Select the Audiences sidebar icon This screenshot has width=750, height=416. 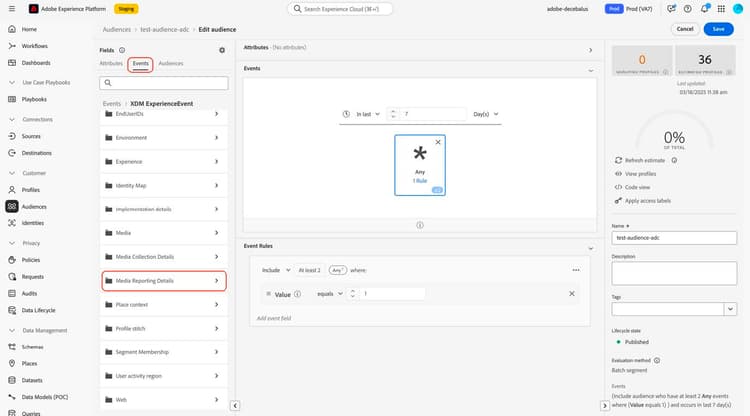pos(12,207)
